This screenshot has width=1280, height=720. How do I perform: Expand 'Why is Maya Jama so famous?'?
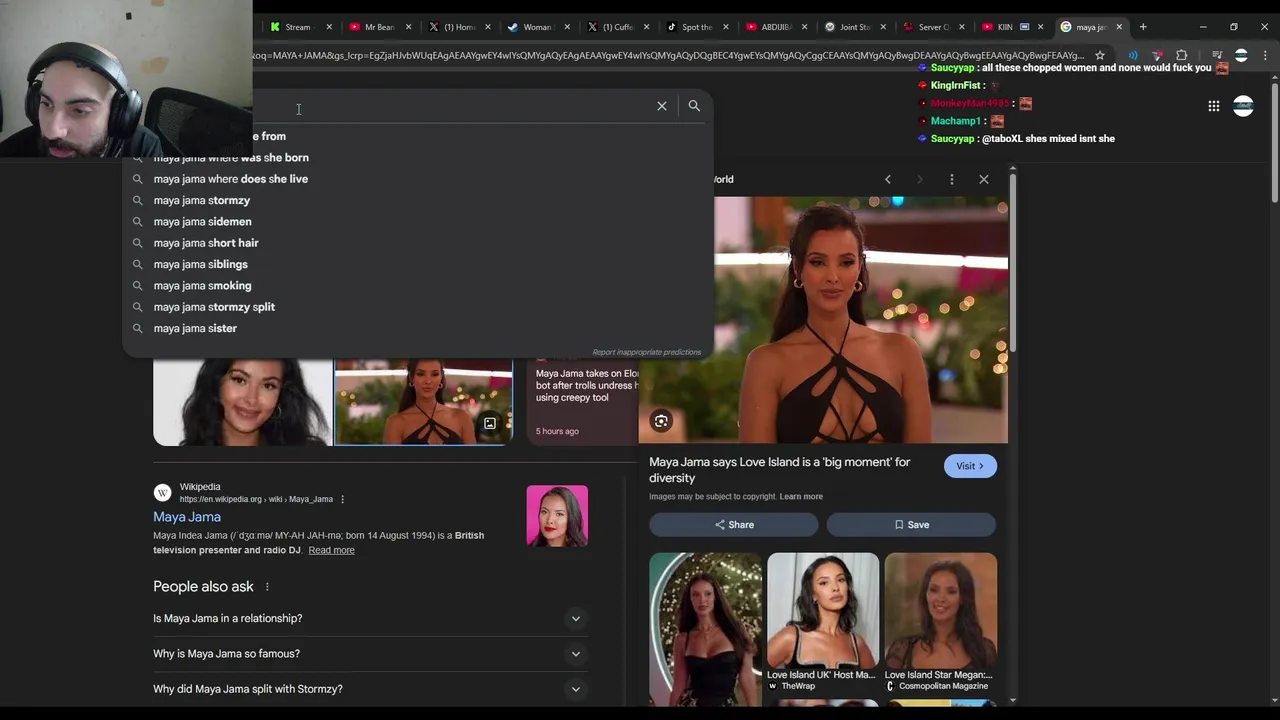(370, 654)
